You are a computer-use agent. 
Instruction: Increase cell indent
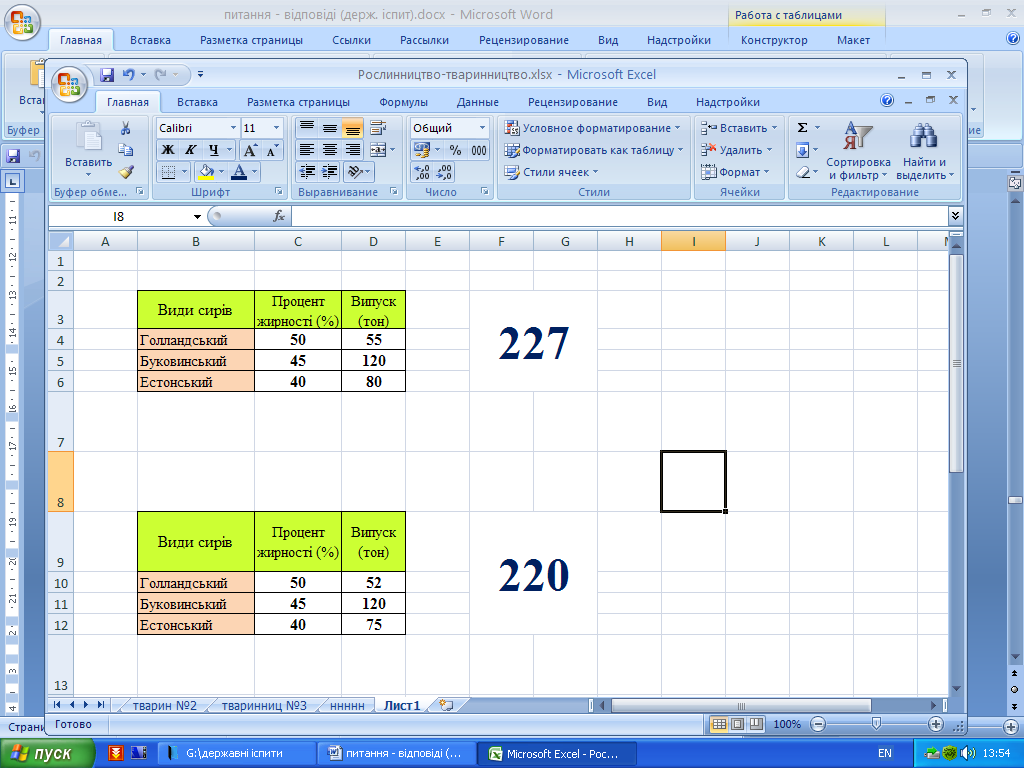click(x=330, y=172)
